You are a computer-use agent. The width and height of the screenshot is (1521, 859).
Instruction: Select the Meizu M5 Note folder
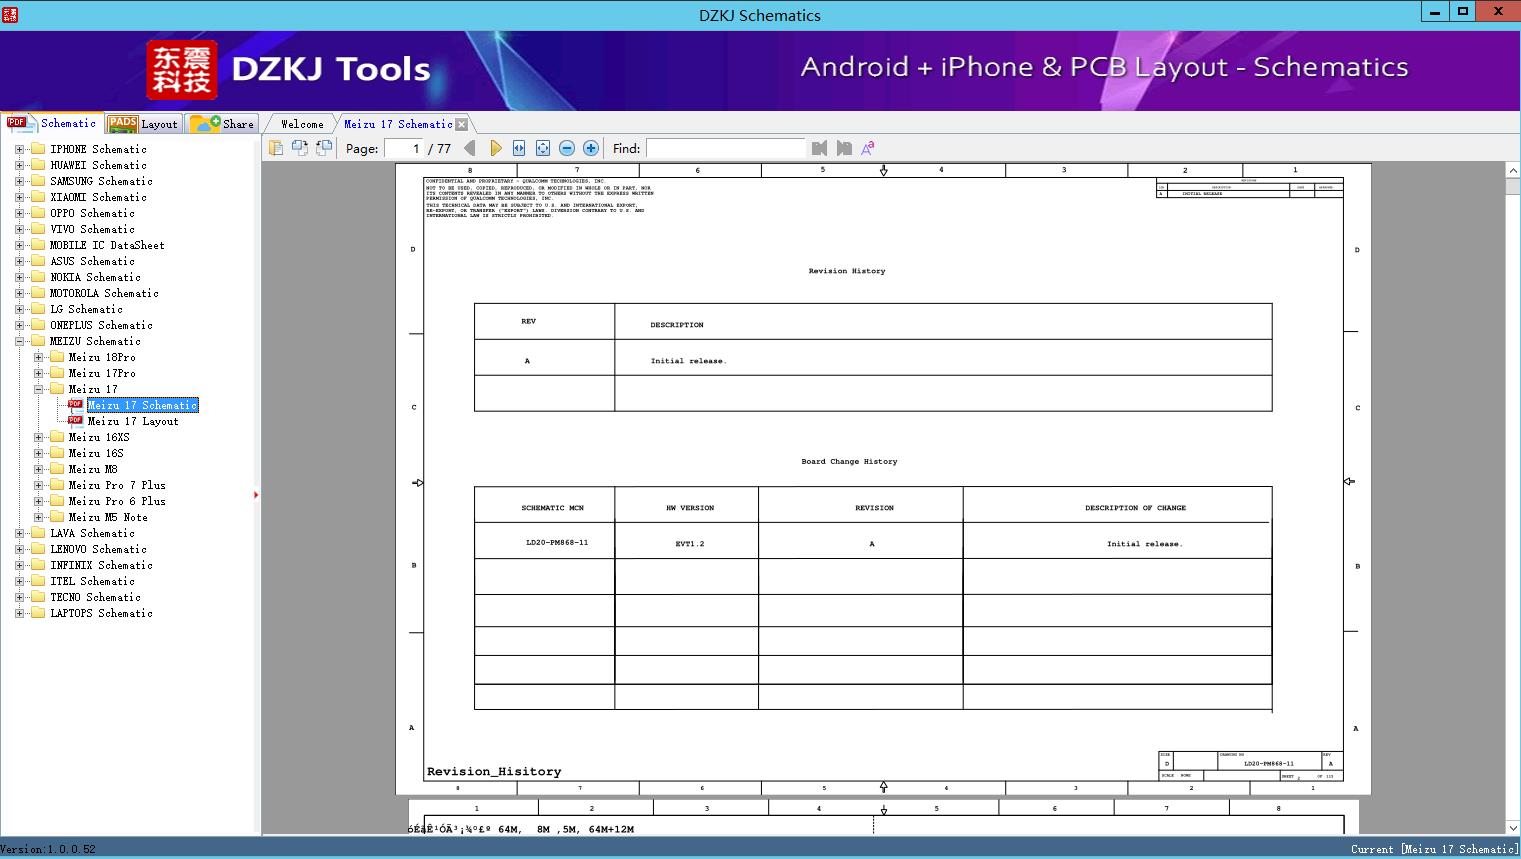pos(108,517)
